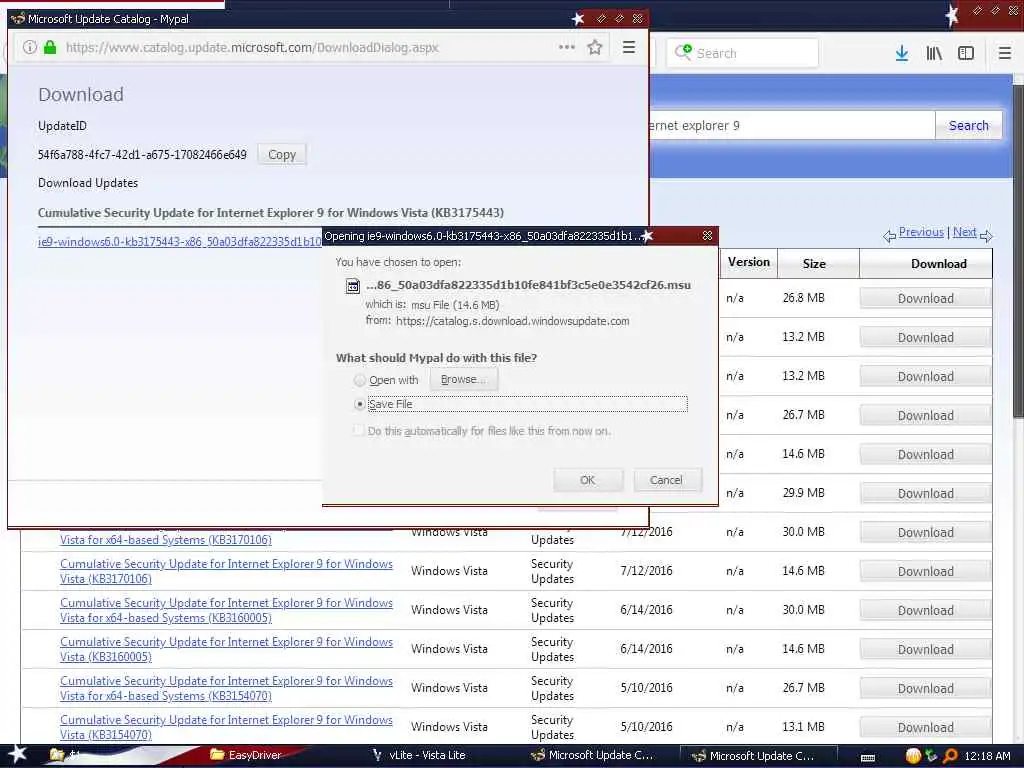
Task: Cancel the file opening dialog
Action: tap(667, 480)
